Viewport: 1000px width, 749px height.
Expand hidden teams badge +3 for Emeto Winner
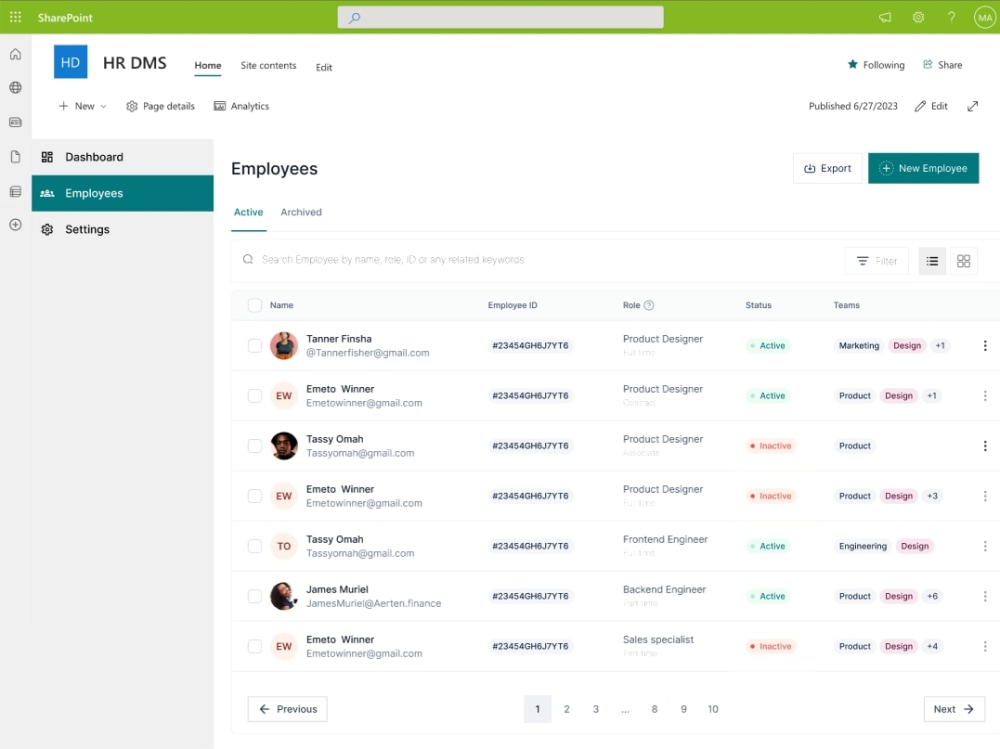click(x=931, y=495)
